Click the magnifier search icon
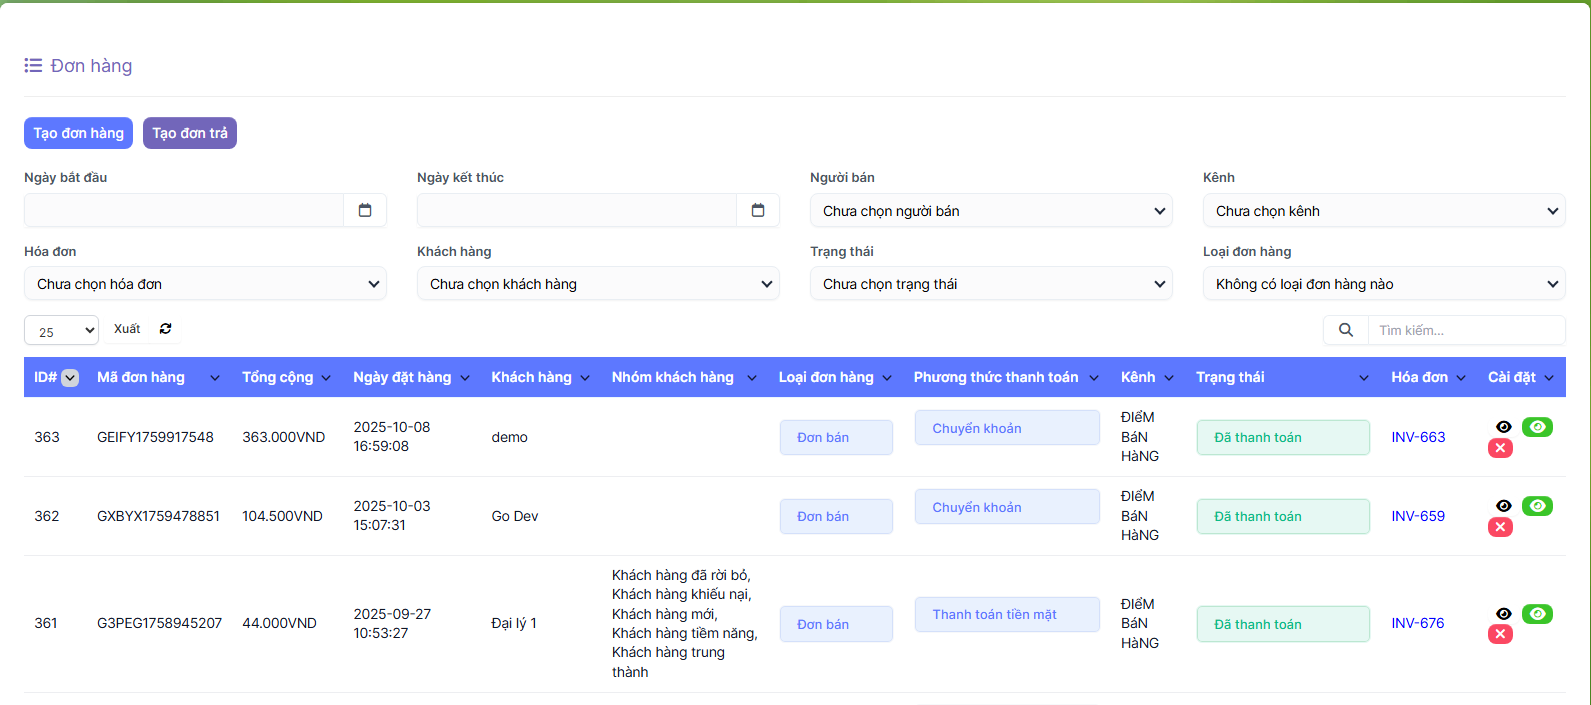 (x=1346, y=330)
